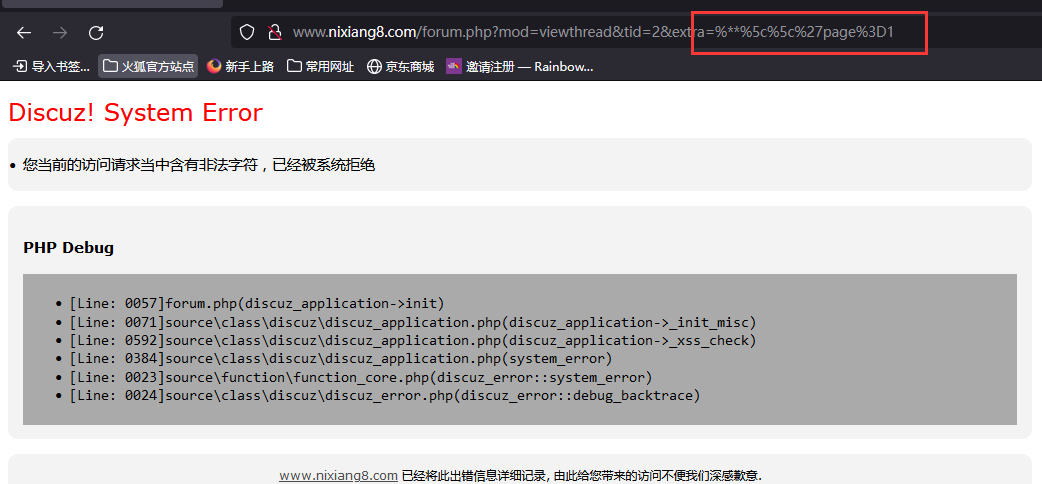The height and width of the screenshot is (484, 1042).
Task: Open the 常用网址 bookmarks folder
Action: (320, 66)
